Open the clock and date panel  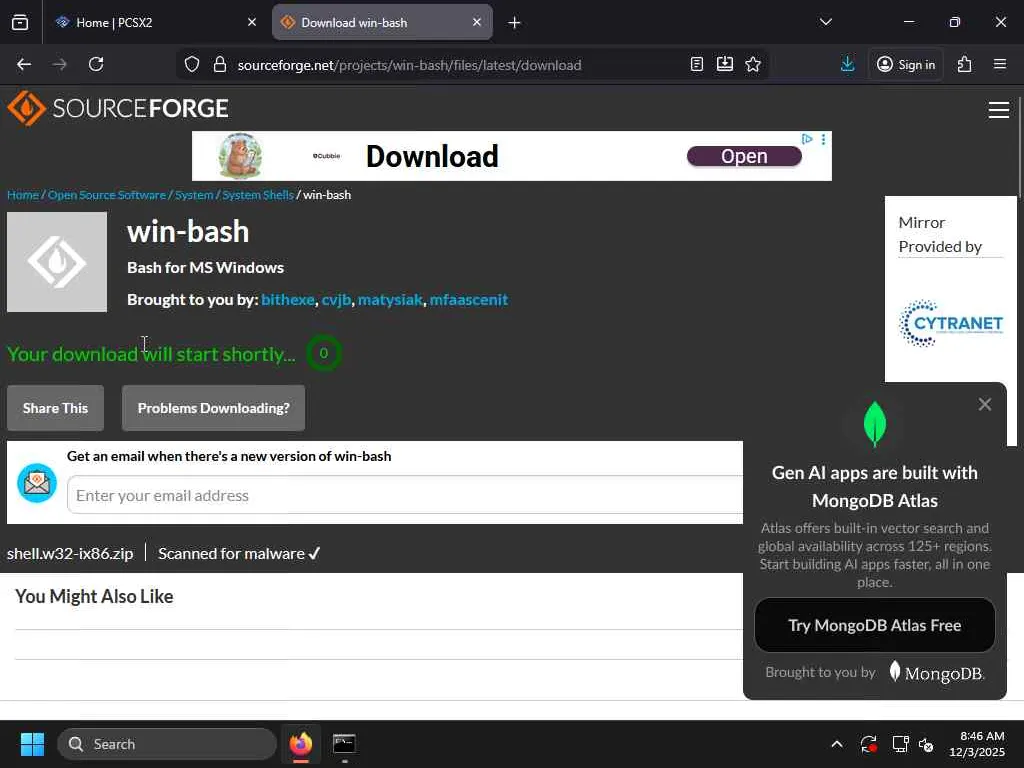pos(977,744)
